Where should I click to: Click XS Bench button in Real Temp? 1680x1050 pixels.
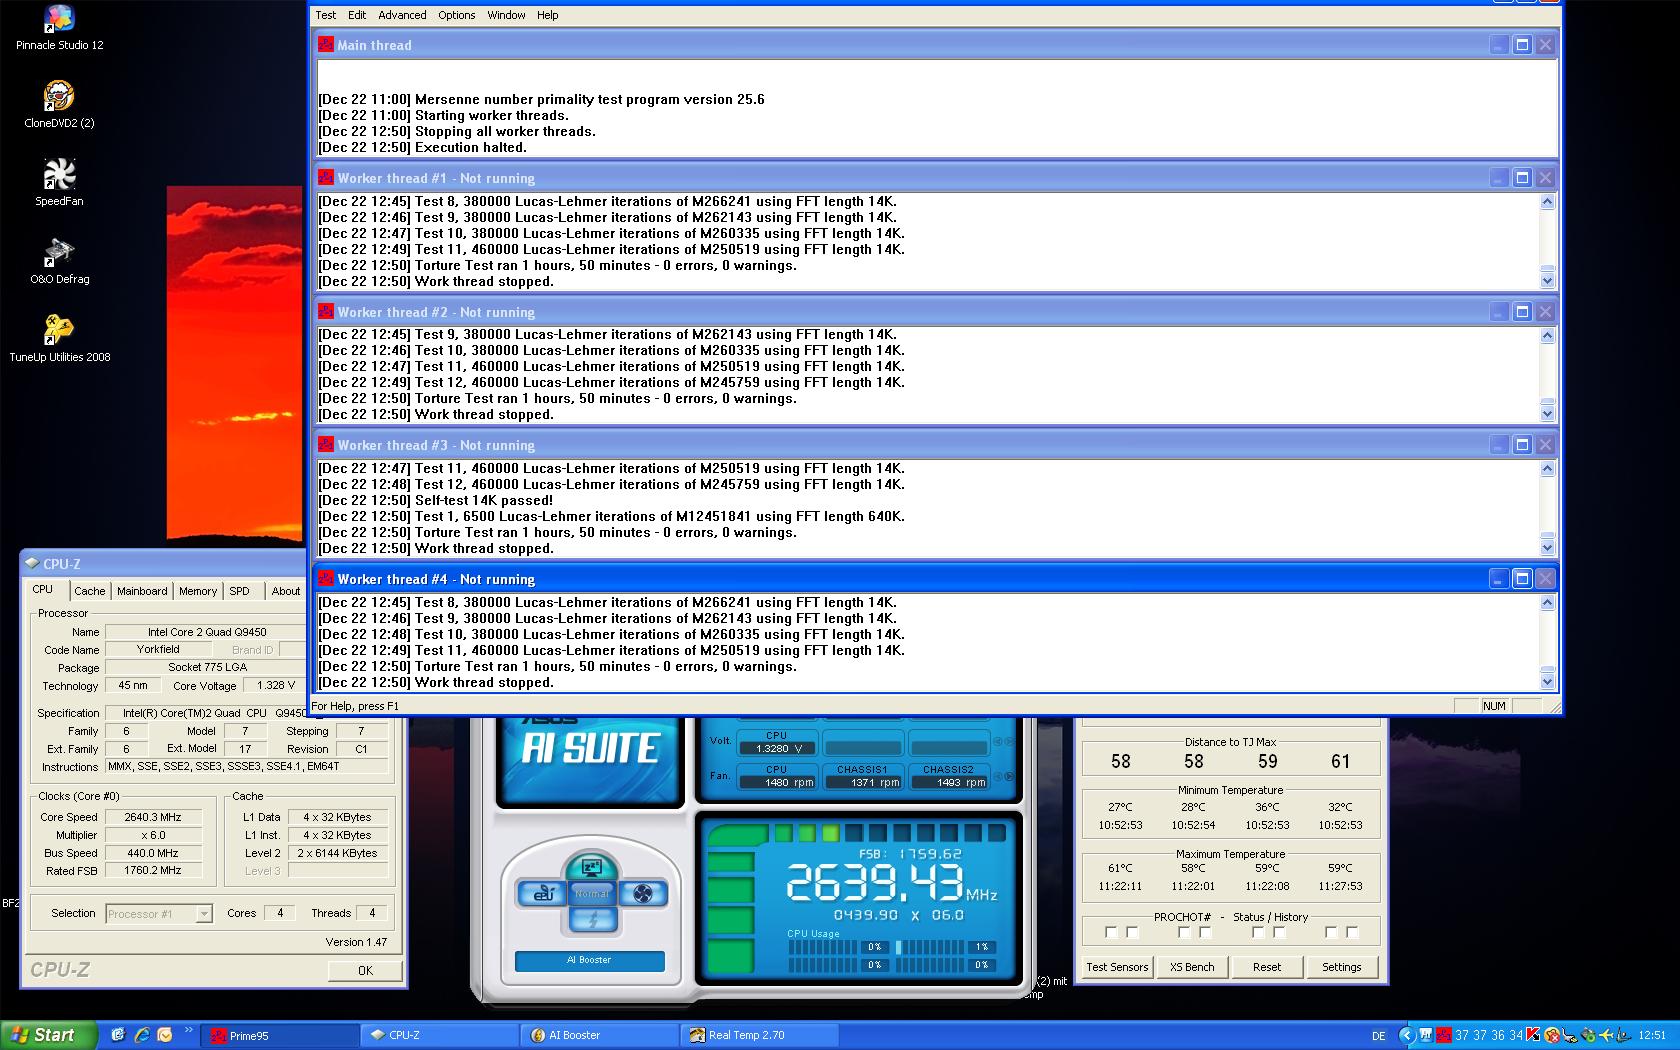tap(1192, 967)
